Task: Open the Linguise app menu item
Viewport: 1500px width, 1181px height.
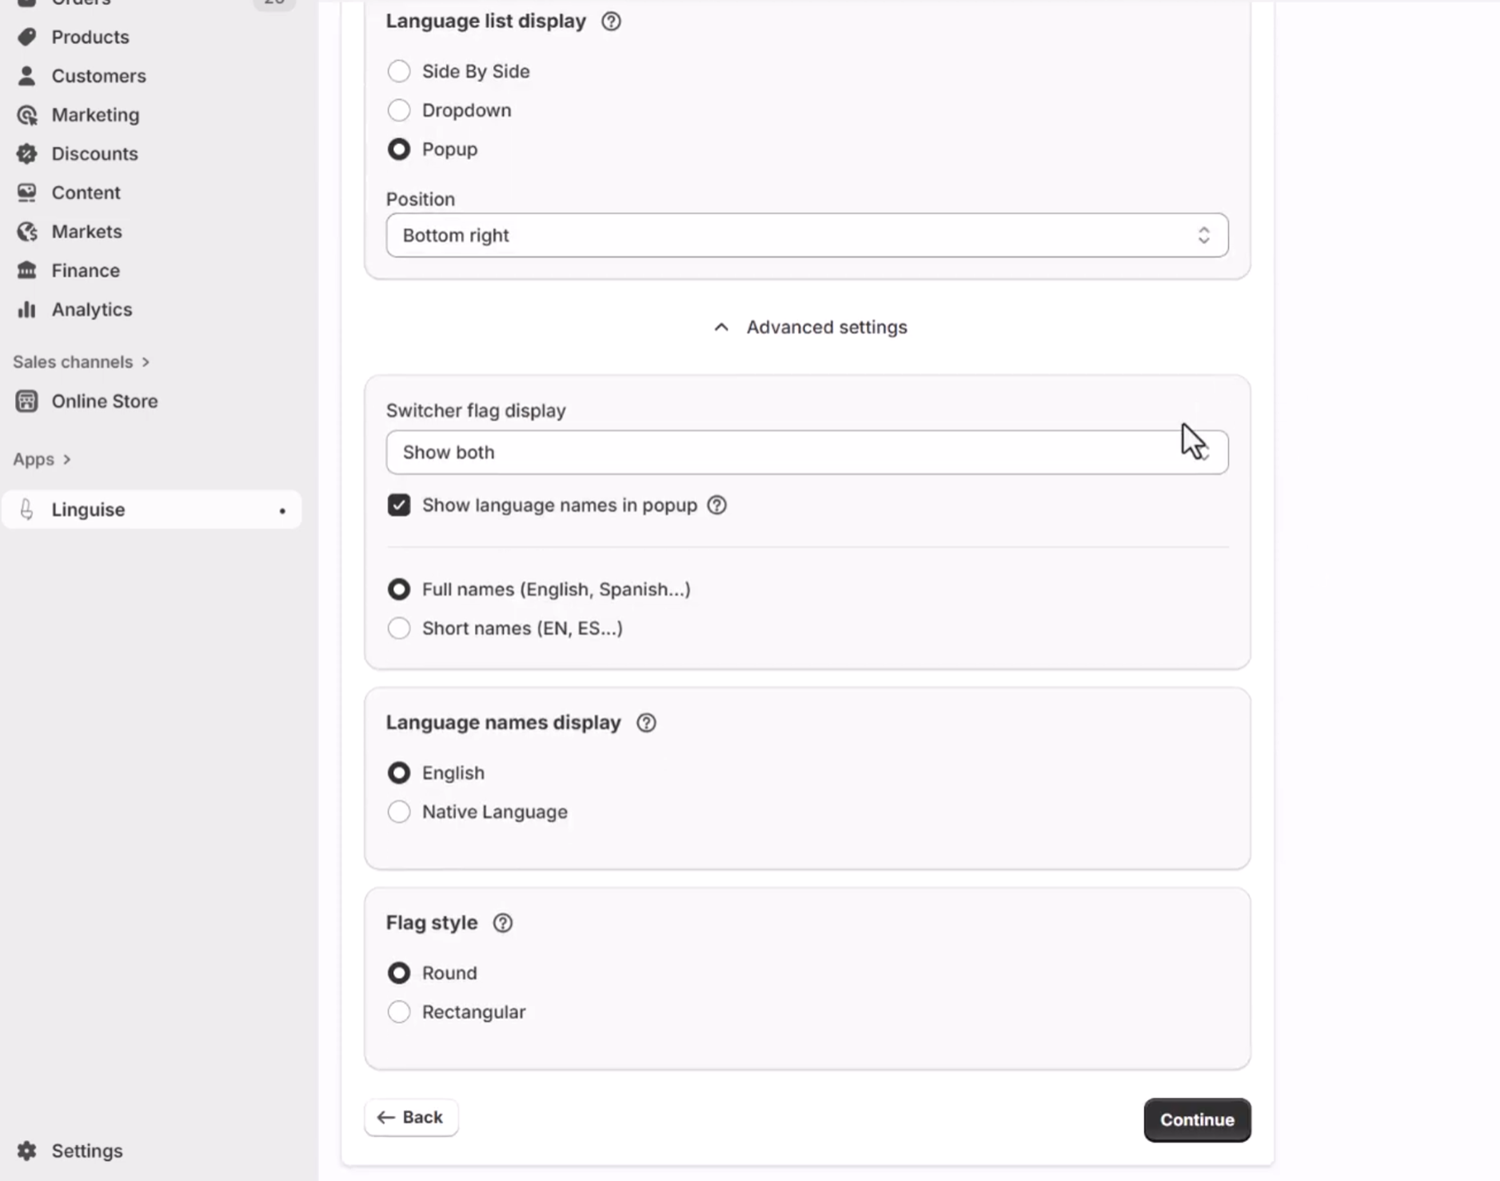Action: pos(88,510)
